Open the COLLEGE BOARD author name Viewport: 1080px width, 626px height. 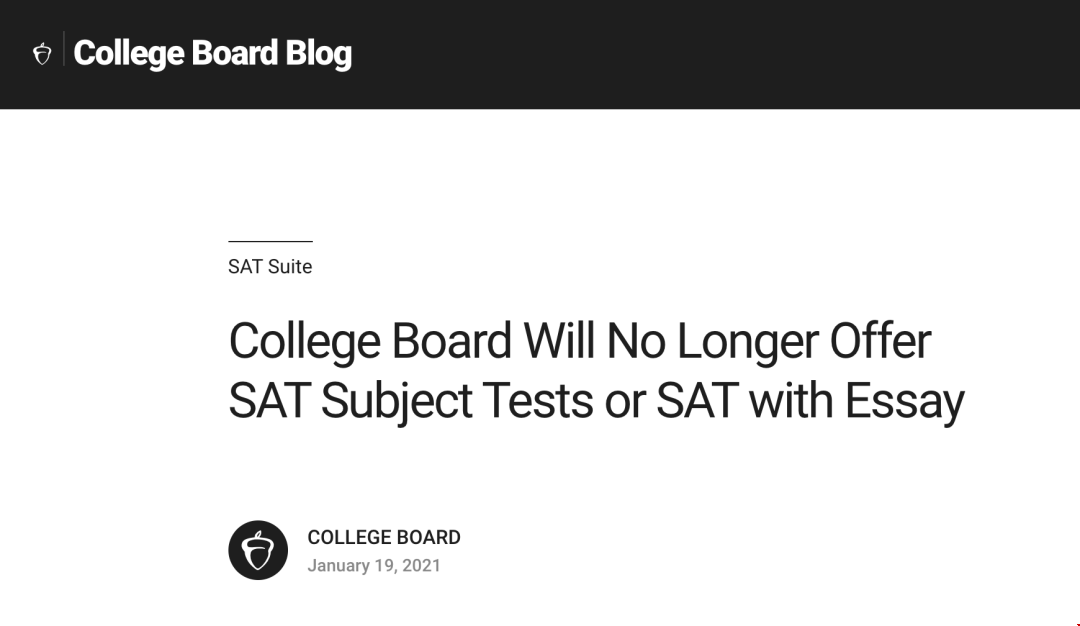point(384,537)
